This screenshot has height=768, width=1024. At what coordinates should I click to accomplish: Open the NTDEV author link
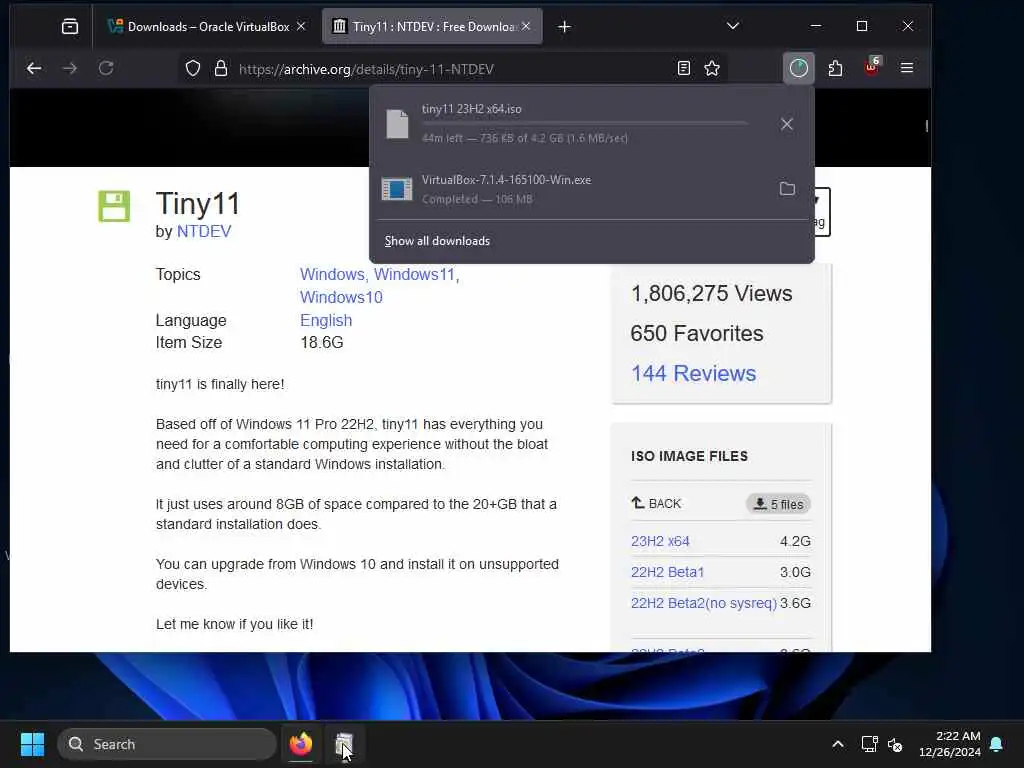(204, 231)
